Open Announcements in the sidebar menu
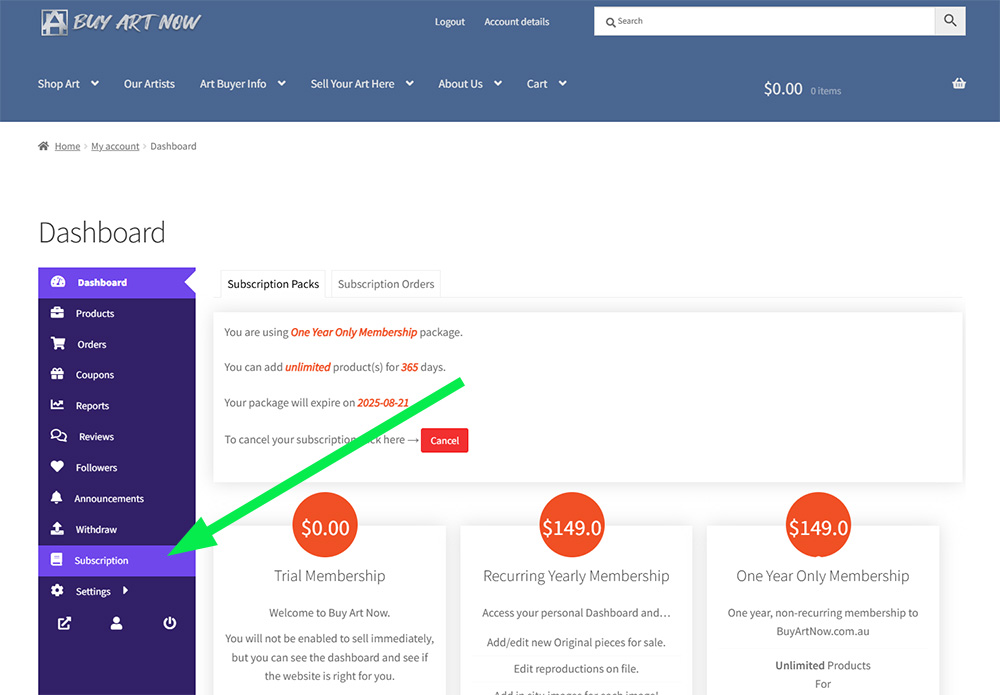Image resolution: width=1000 pixels, height=695 pixels. pos(117,499)
